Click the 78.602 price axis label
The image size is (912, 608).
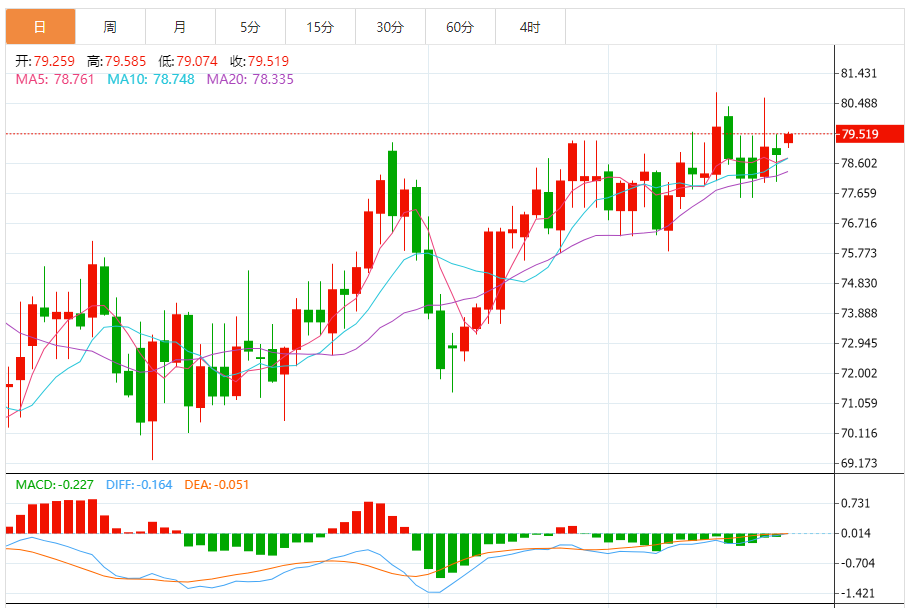click(859, 163)
